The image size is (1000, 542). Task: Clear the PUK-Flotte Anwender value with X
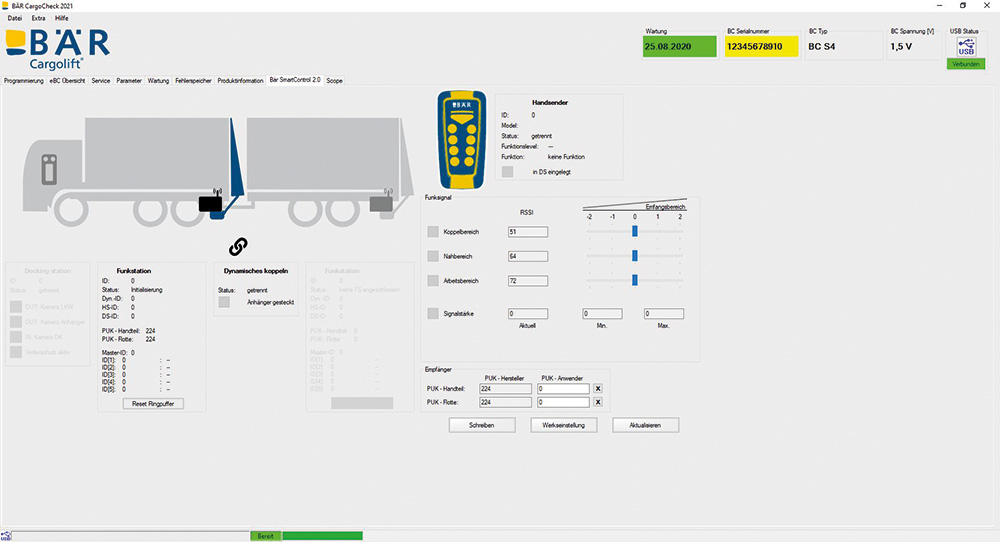click(598, 402)
